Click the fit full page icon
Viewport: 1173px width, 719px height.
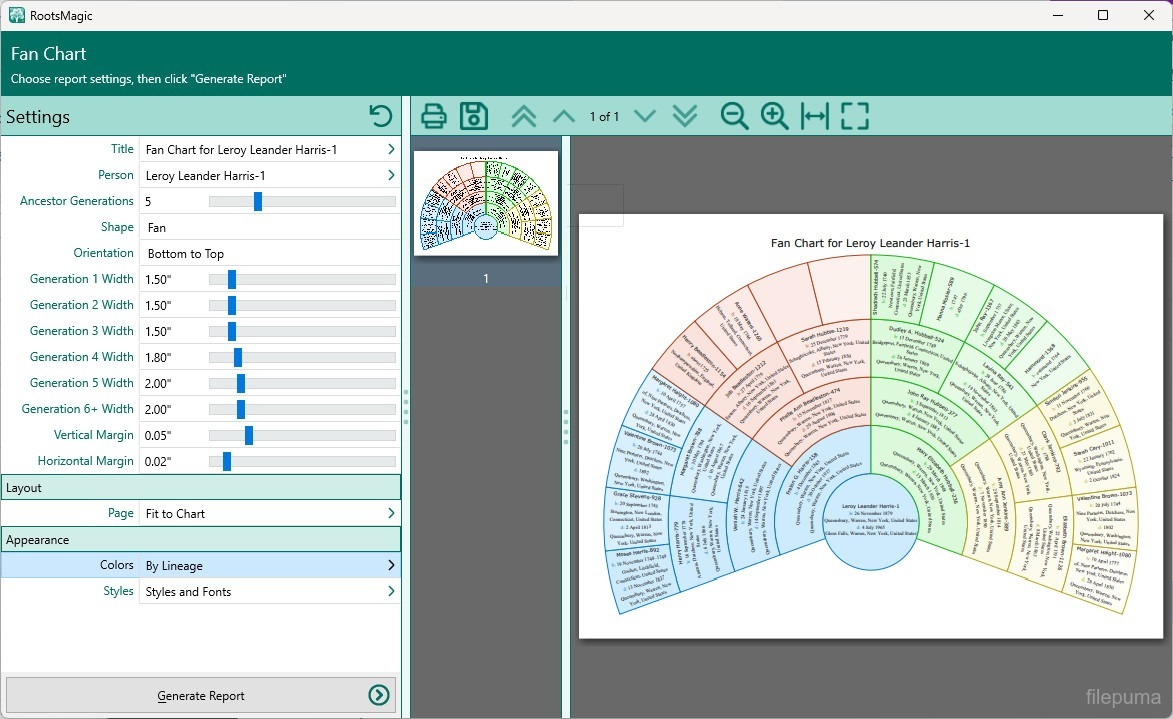point(854,116)
